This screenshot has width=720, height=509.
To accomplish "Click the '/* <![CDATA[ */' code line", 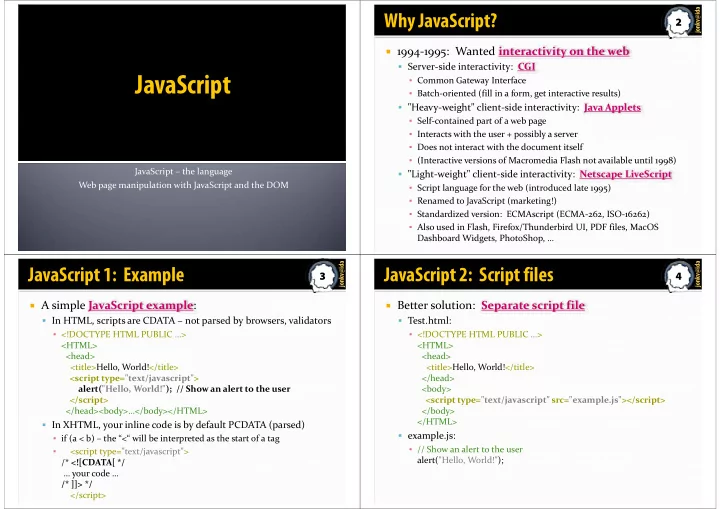I will click(x=93, y=463).
